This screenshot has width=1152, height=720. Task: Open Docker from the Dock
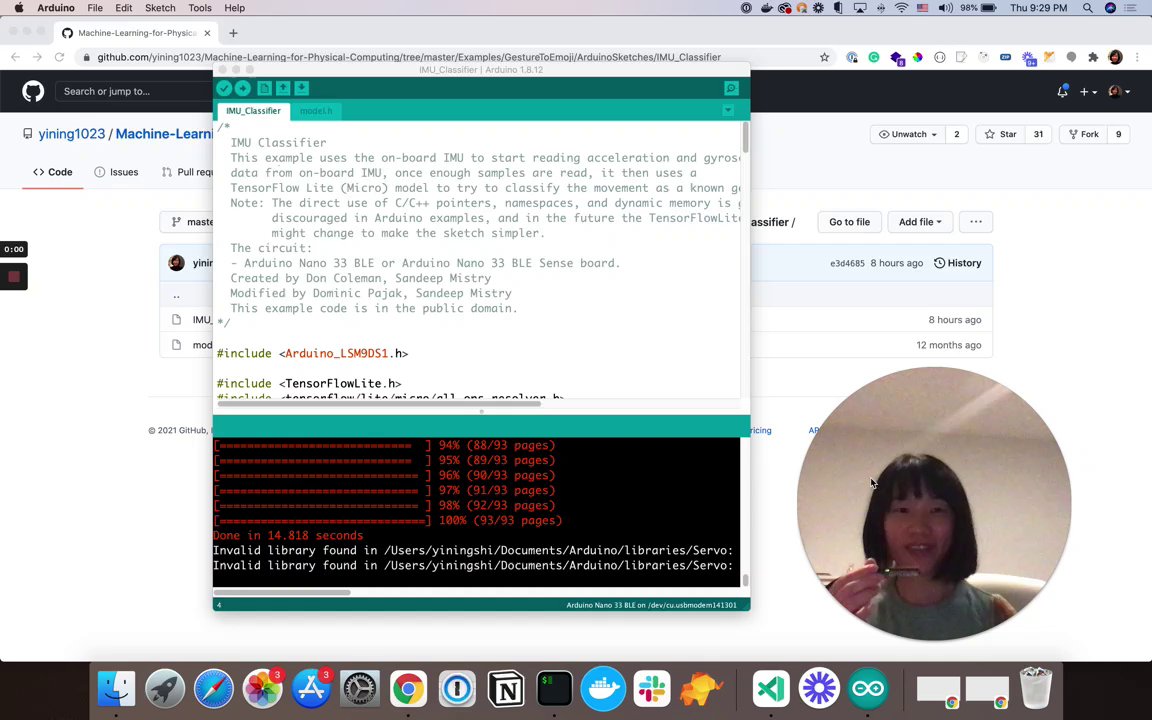pos(603,688)
